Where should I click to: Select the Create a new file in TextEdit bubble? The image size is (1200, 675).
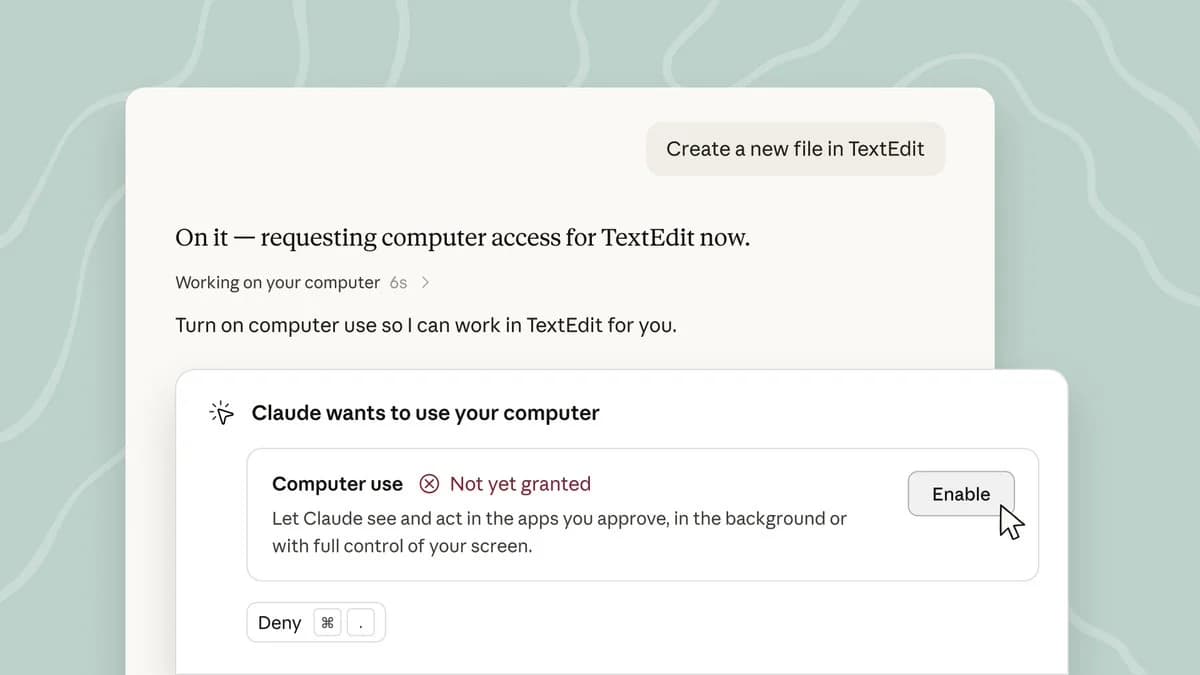pyautogui.click(x=795, y=149)
